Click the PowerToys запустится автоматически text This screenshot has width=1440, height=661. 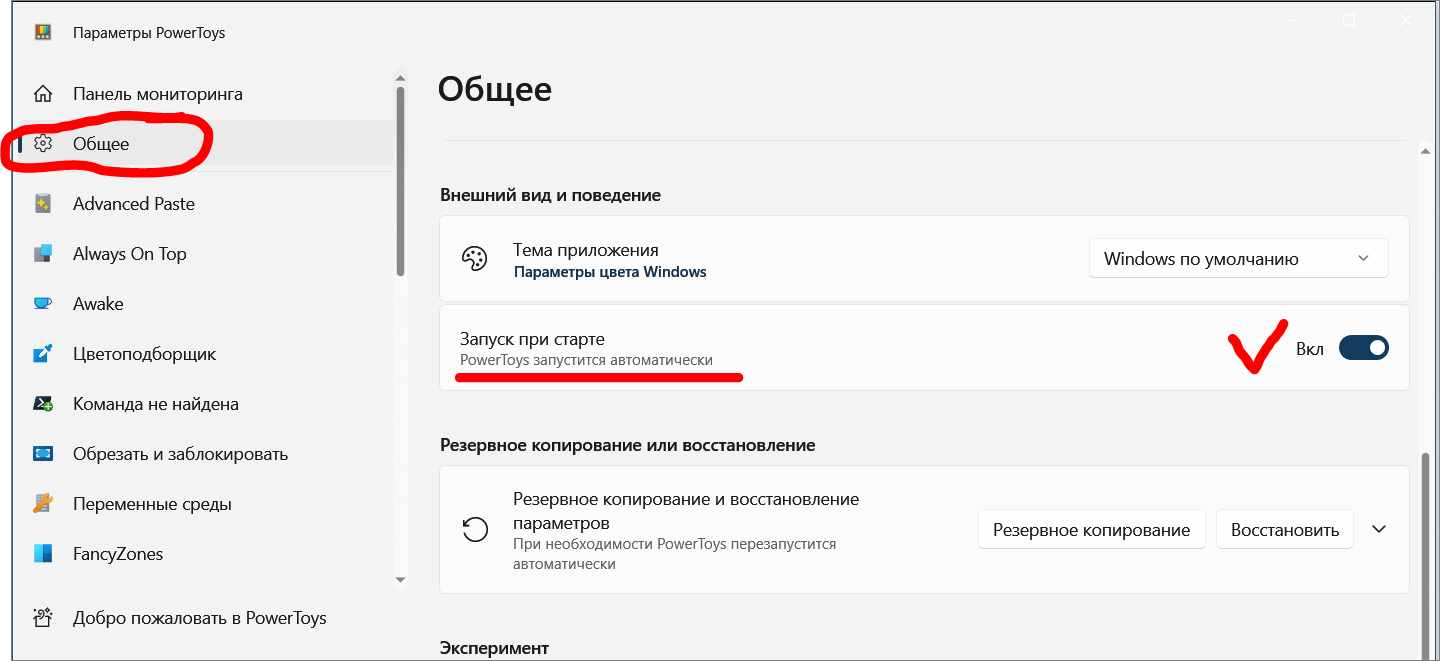click(586, 360)
